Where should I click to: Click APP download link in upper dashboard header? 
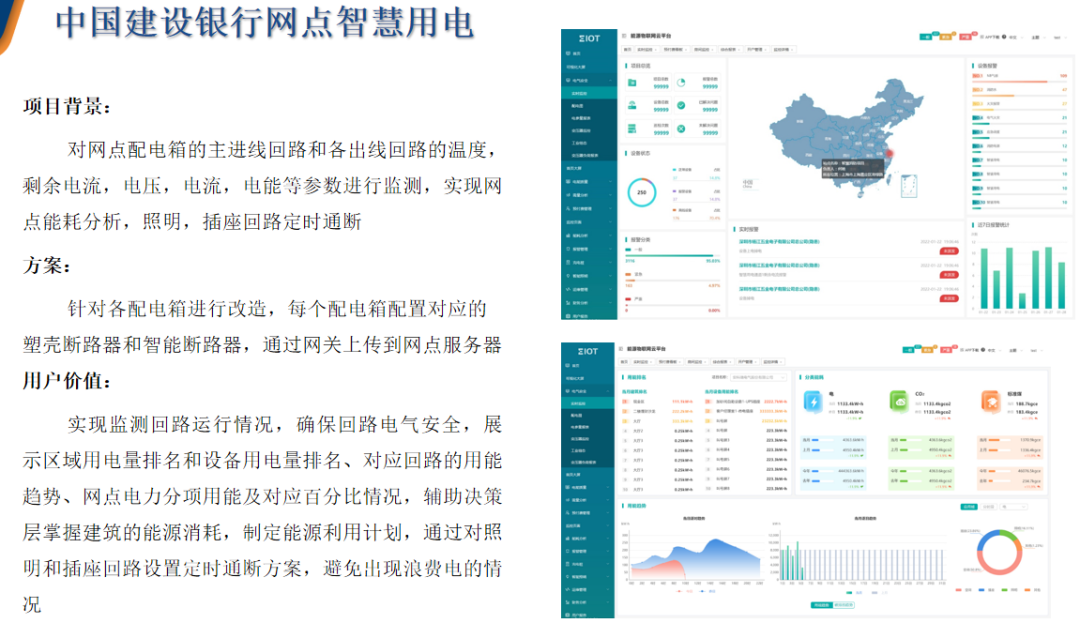pos(990,37)
